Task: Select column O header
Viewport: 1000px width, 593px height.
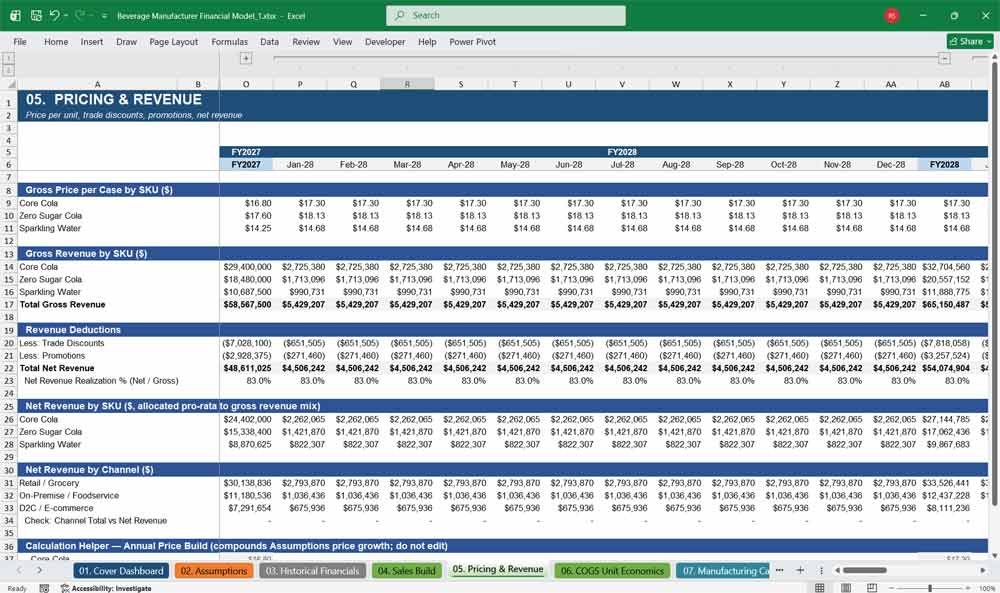Action: click(x=246, y=84)
